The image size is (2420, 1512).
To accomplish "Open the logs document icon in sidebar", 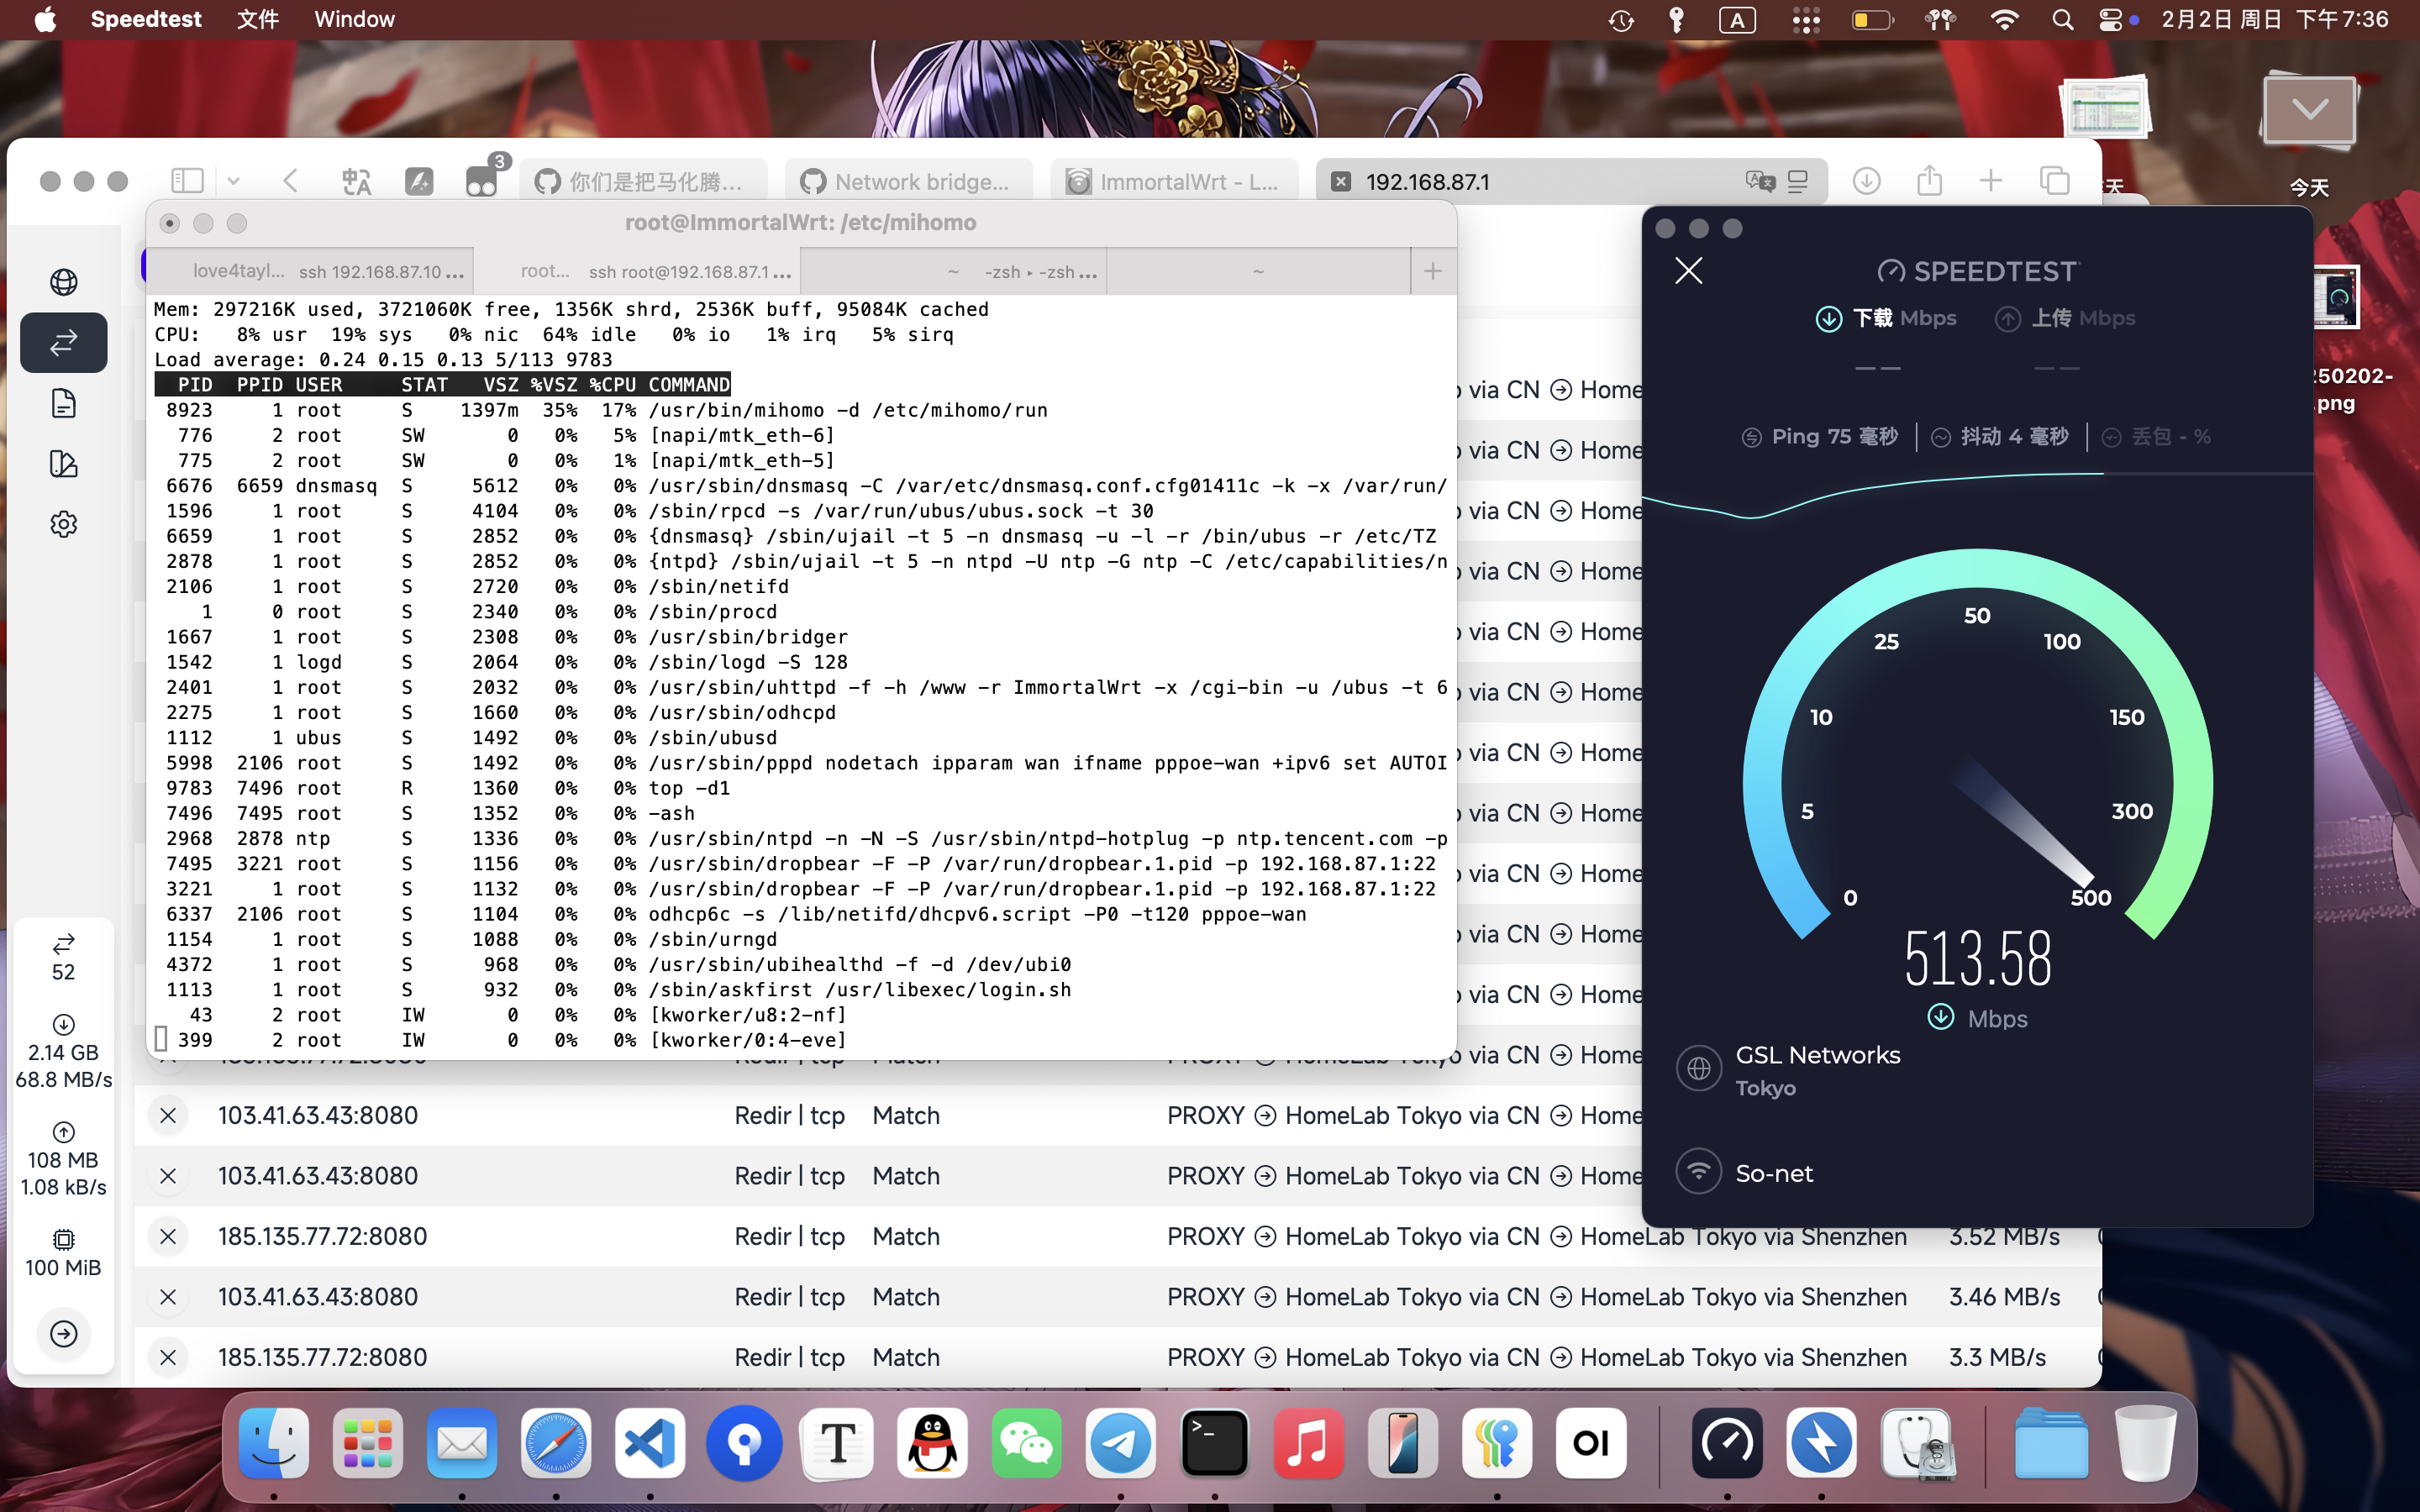I will [63, 403].
